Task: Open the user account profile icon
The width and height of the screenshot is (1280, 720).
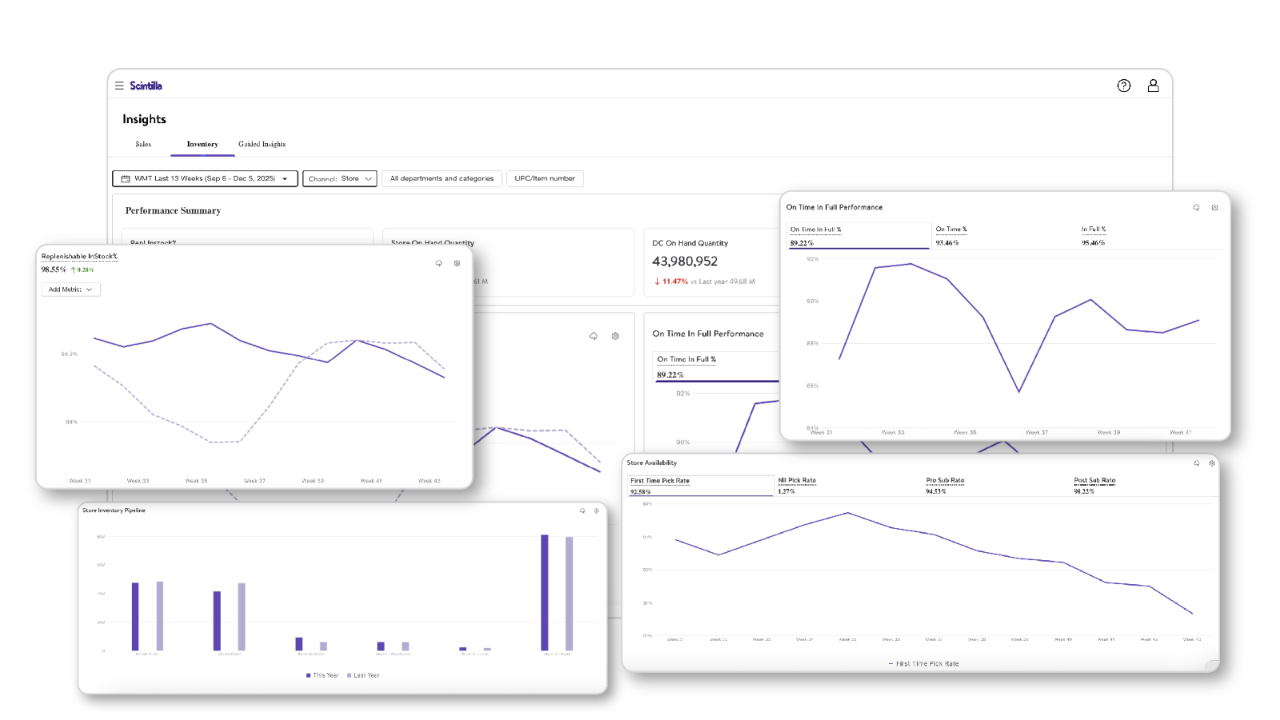Action: 1153,86
